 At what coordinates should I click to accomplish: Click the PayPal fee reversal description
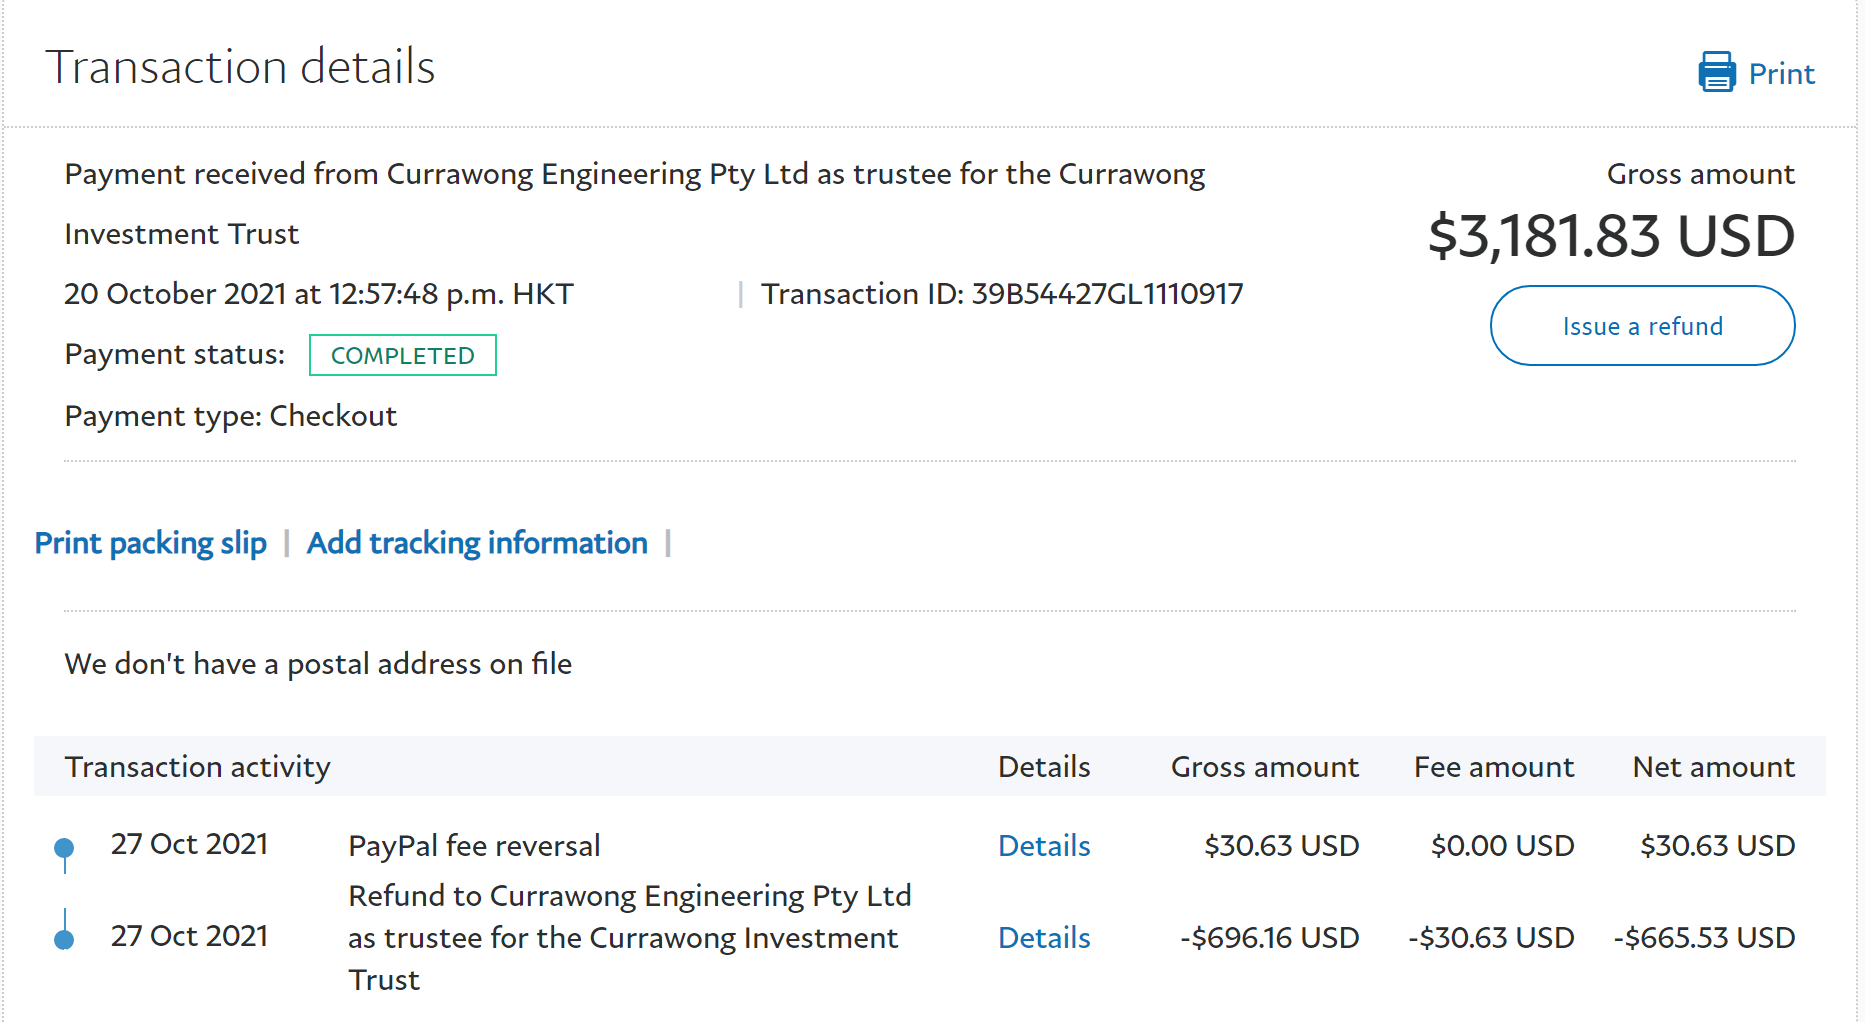[474, 846]
